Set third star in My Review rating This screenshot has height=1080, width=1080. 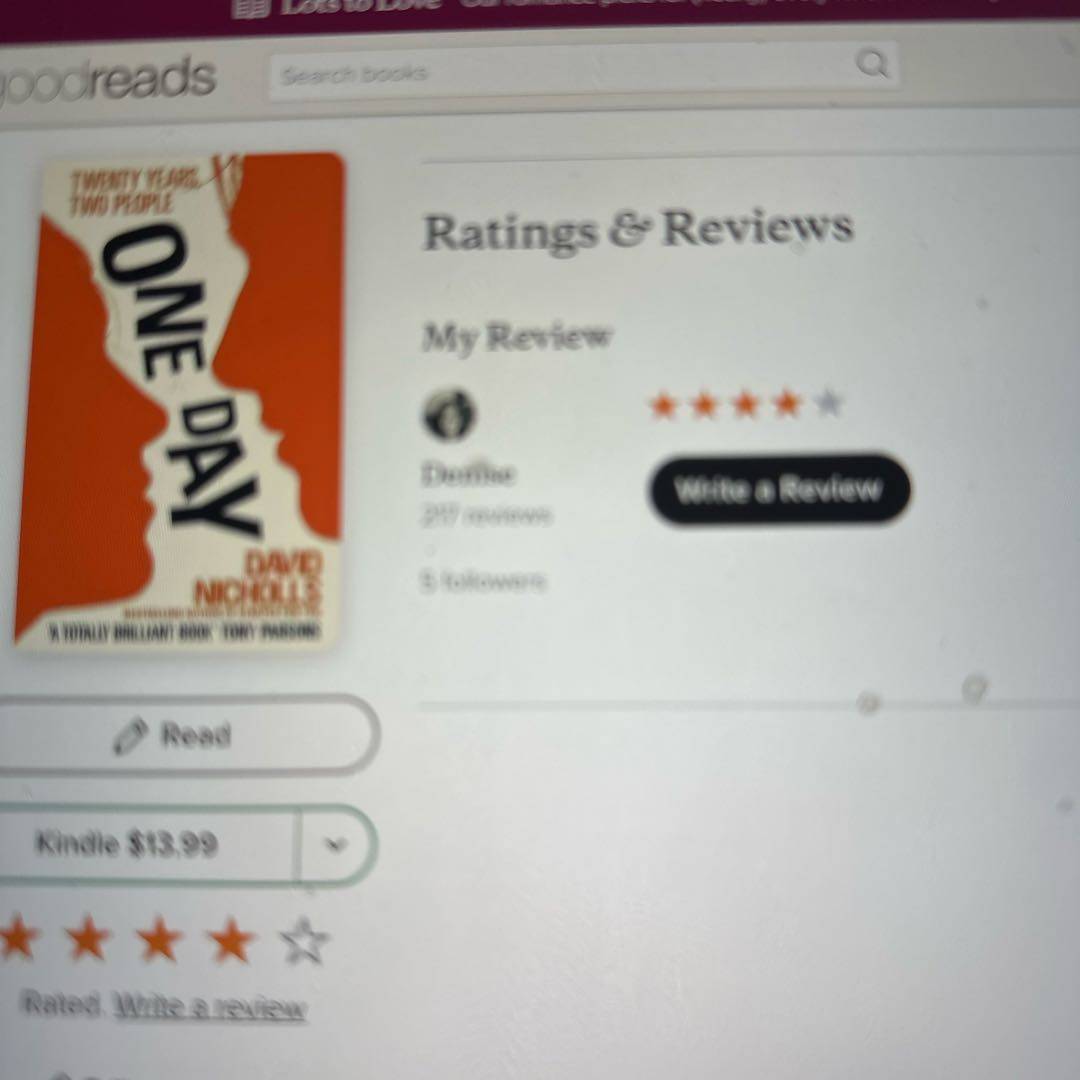coord(746,404)
